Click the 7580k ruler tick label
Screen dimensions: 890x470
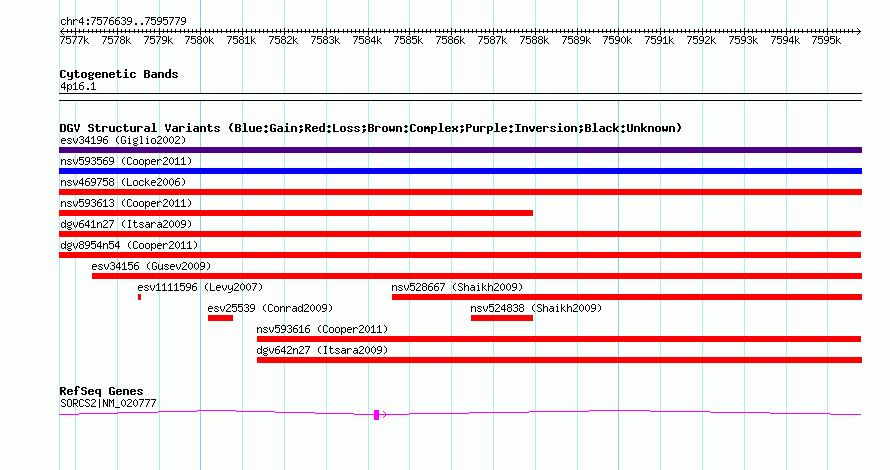pos(199,40)
